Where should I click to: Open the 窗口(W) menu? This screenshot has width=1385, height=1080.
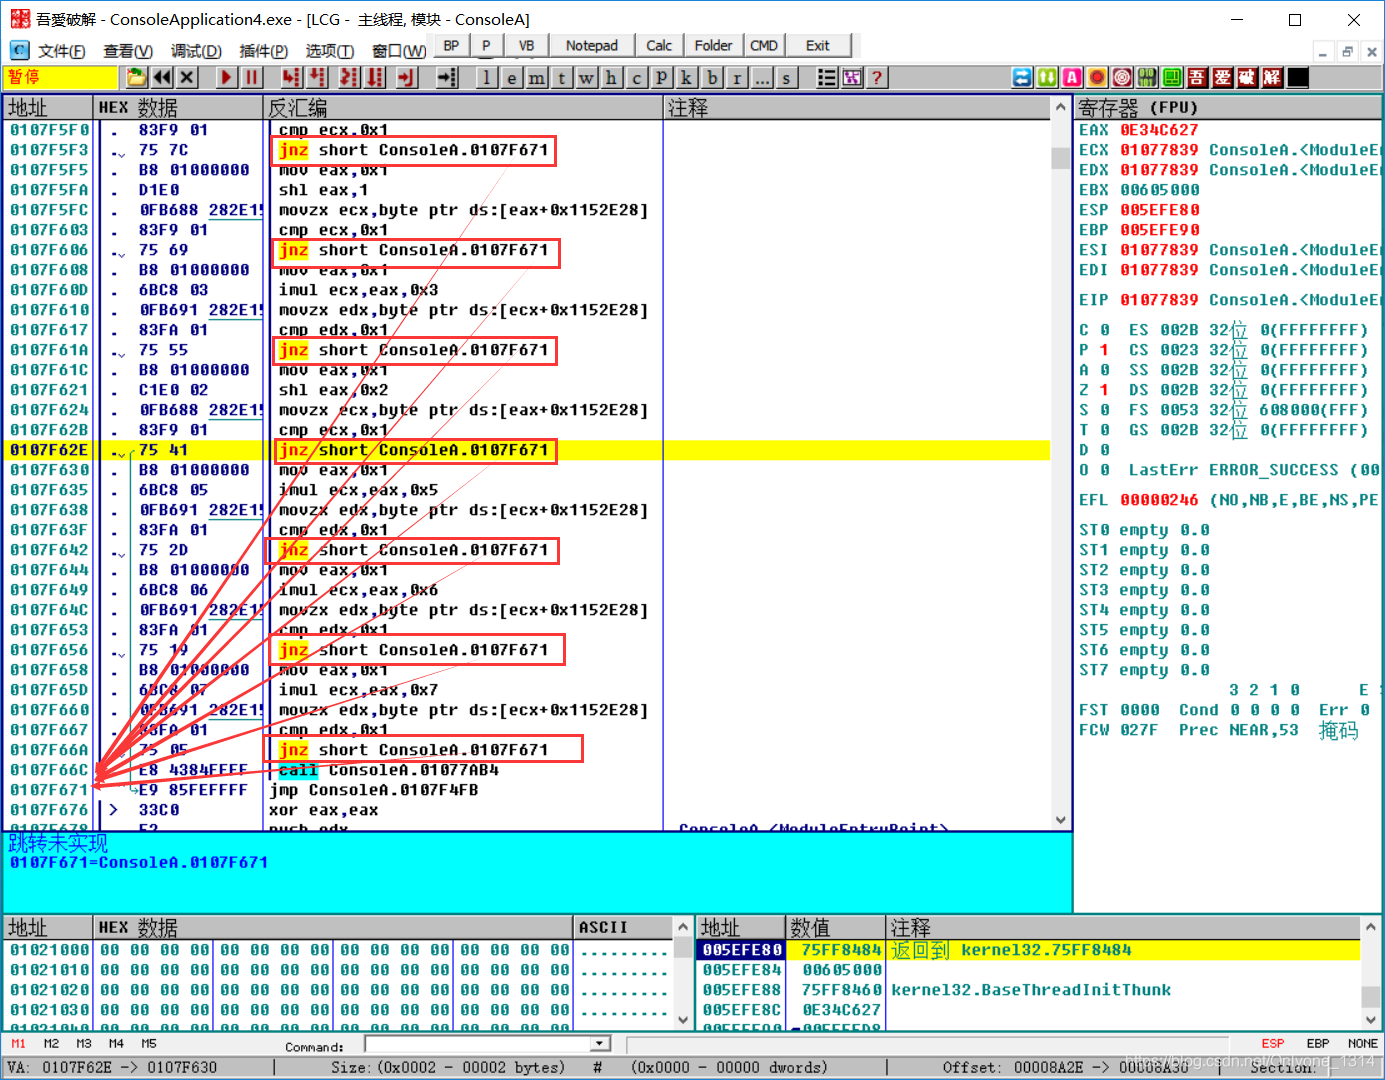(399, 51)
